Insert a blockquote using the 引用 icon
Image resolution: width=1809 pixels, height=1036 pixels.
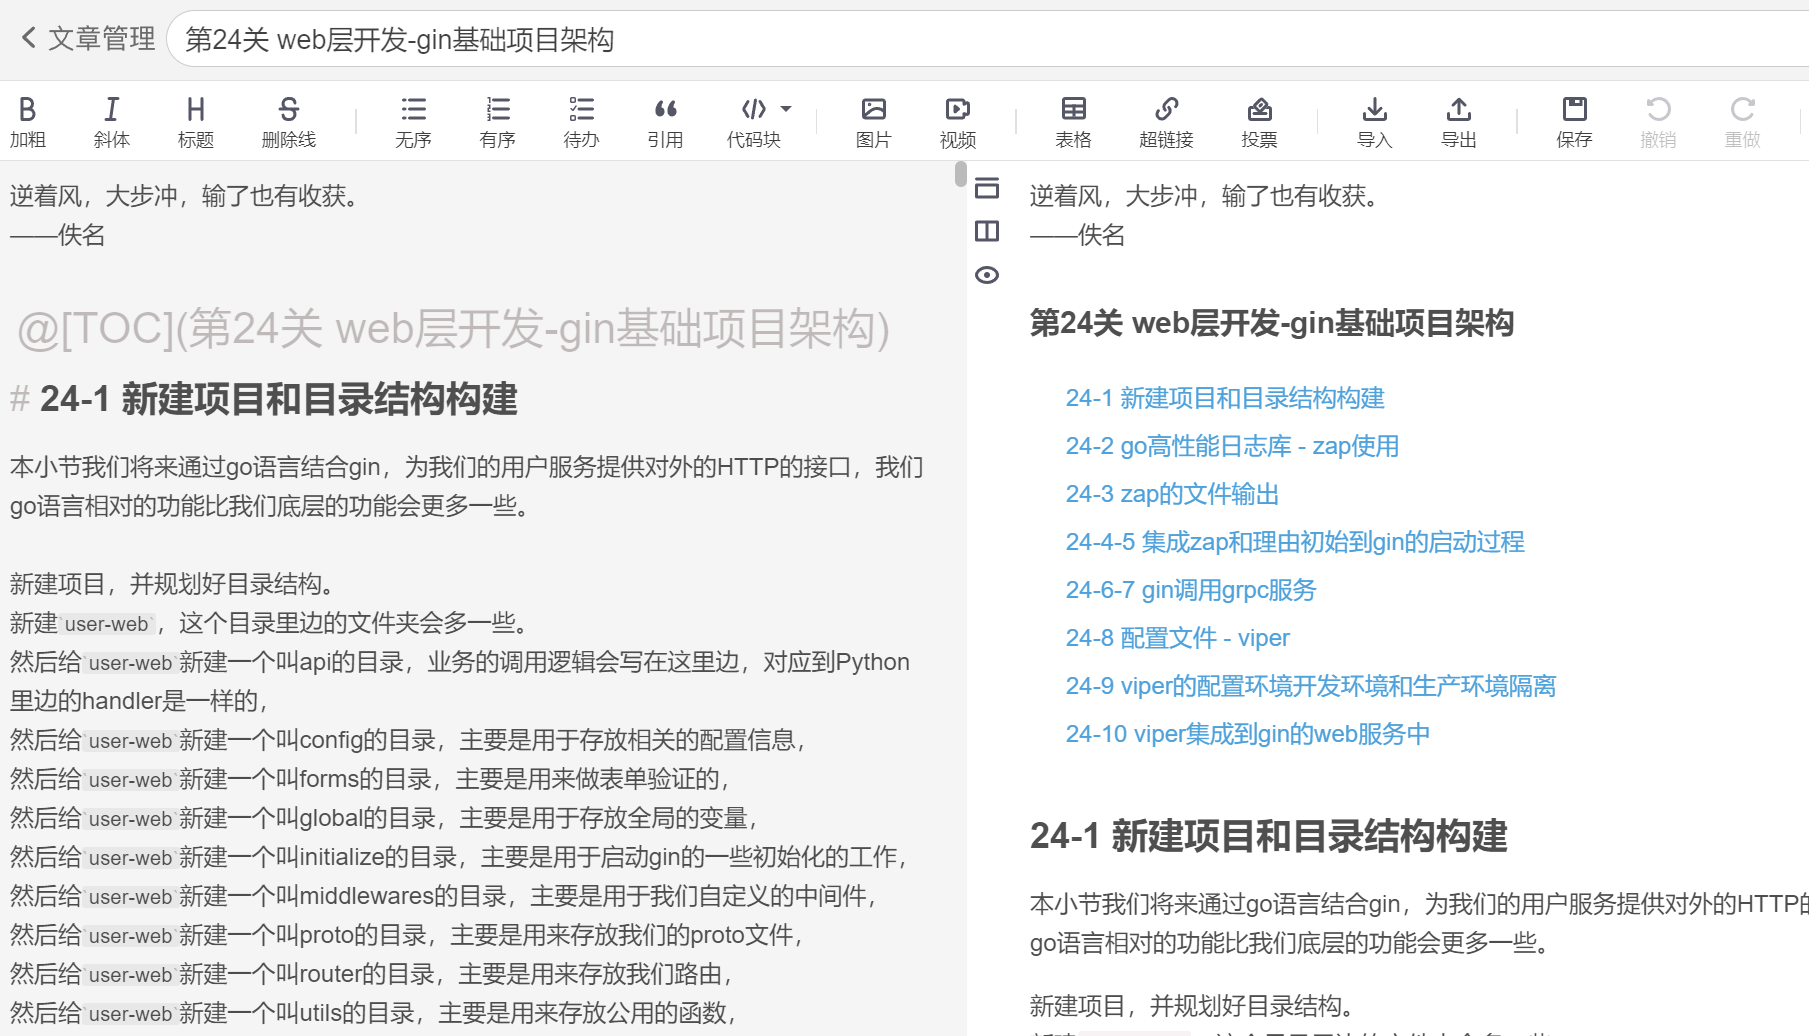(x=665, y=120)
